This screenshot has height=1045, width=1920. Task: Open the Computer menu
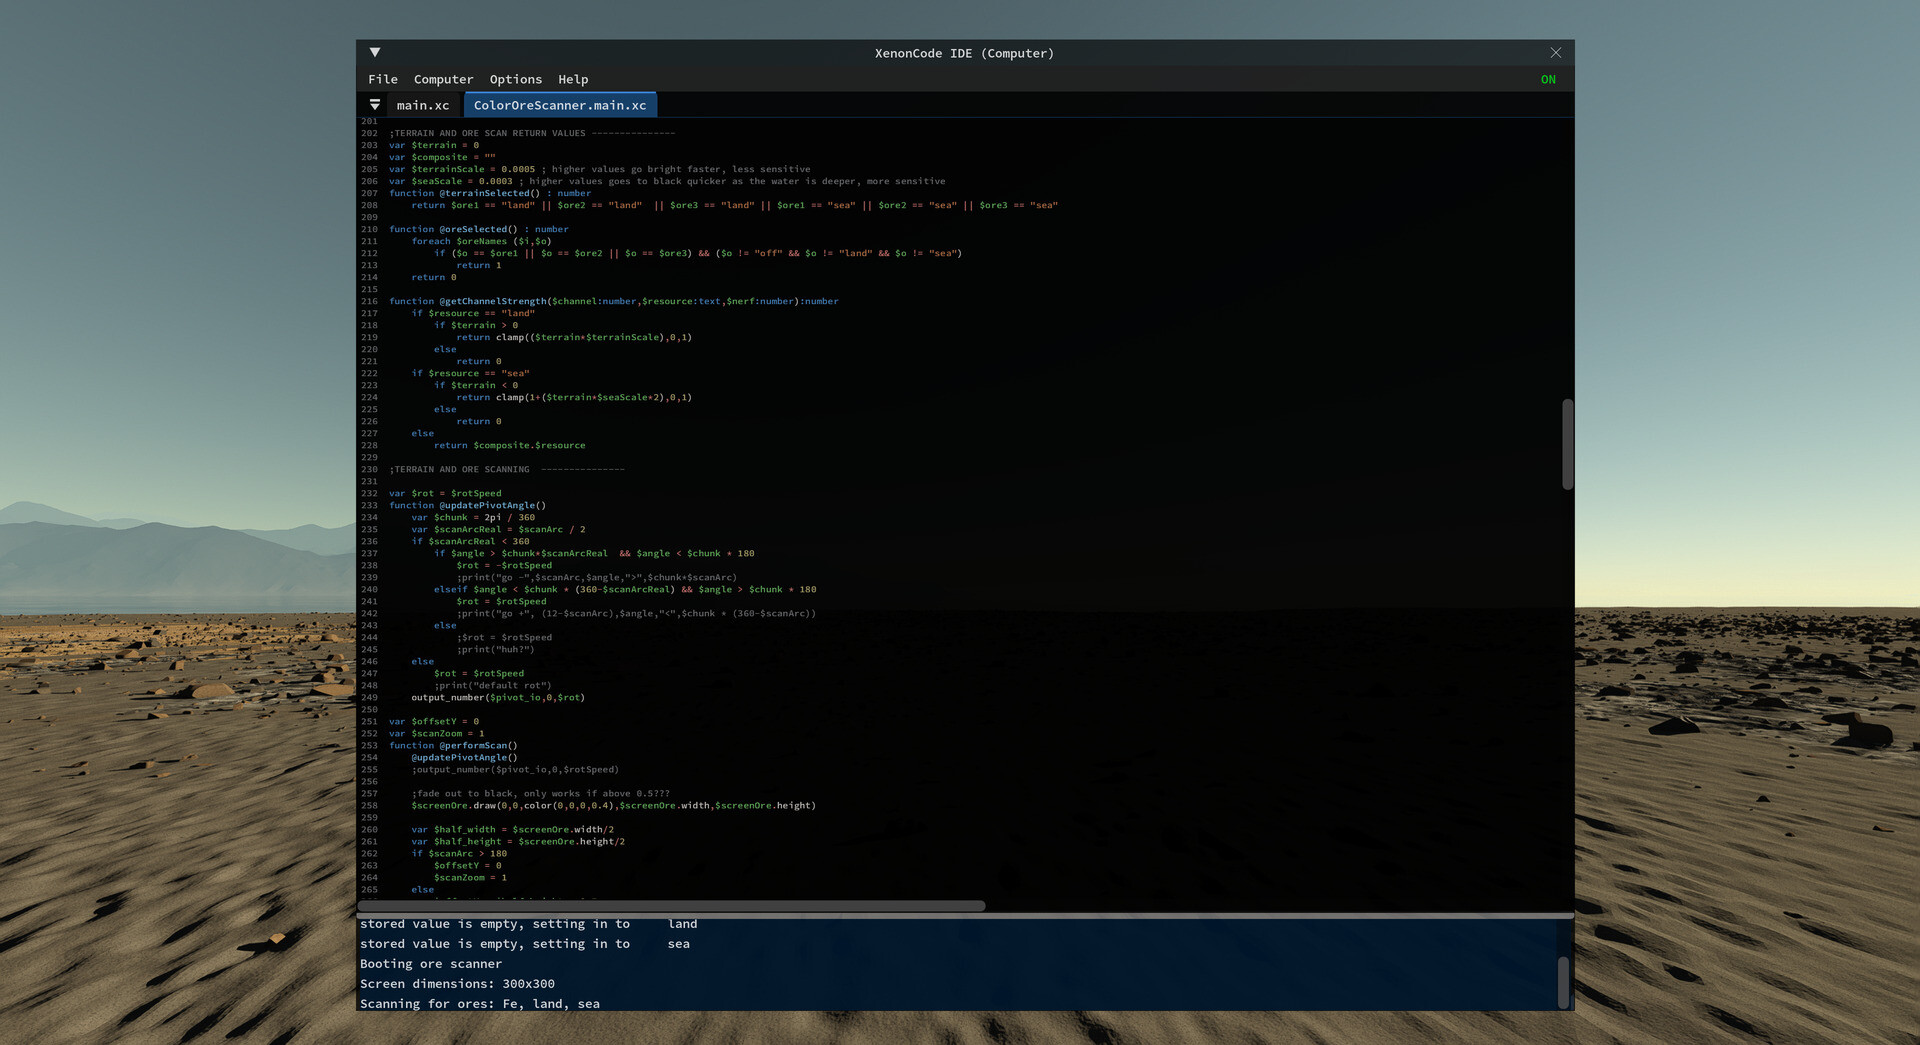tap(443, 78)
